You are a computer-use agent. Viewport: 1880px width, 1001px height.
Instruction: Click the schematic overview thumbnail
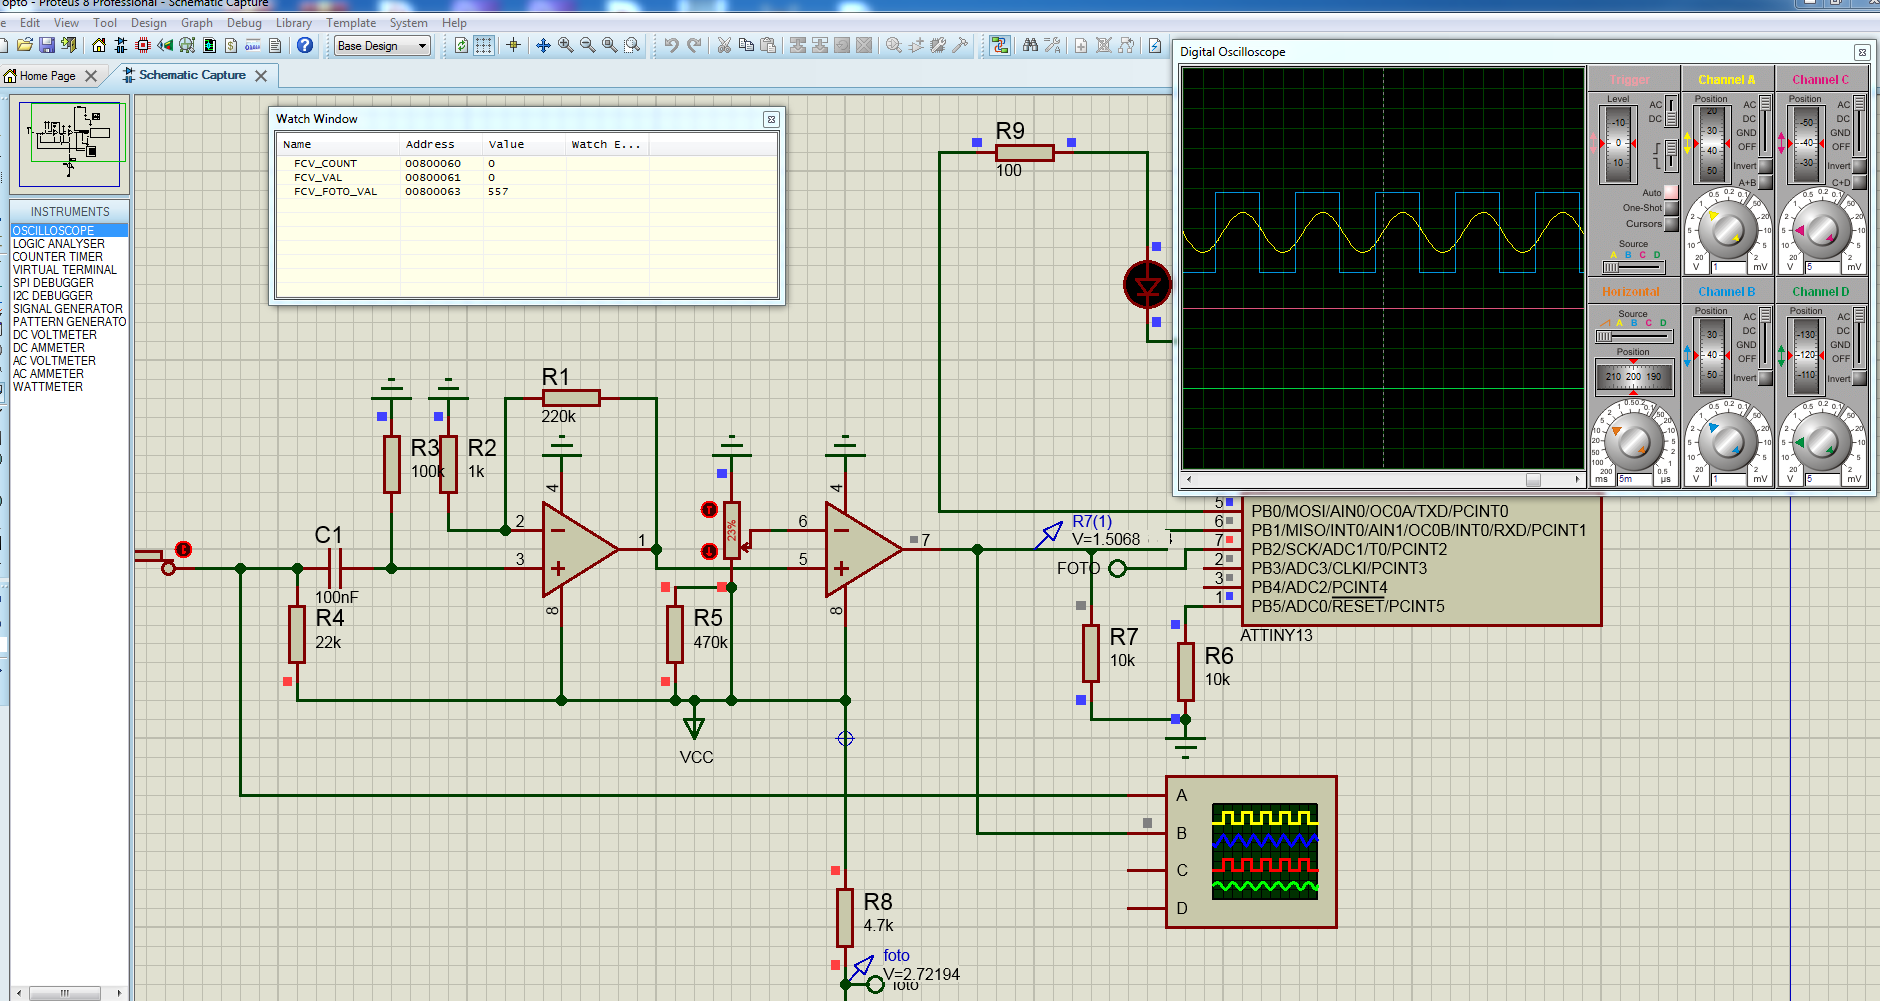coord(70,142)
